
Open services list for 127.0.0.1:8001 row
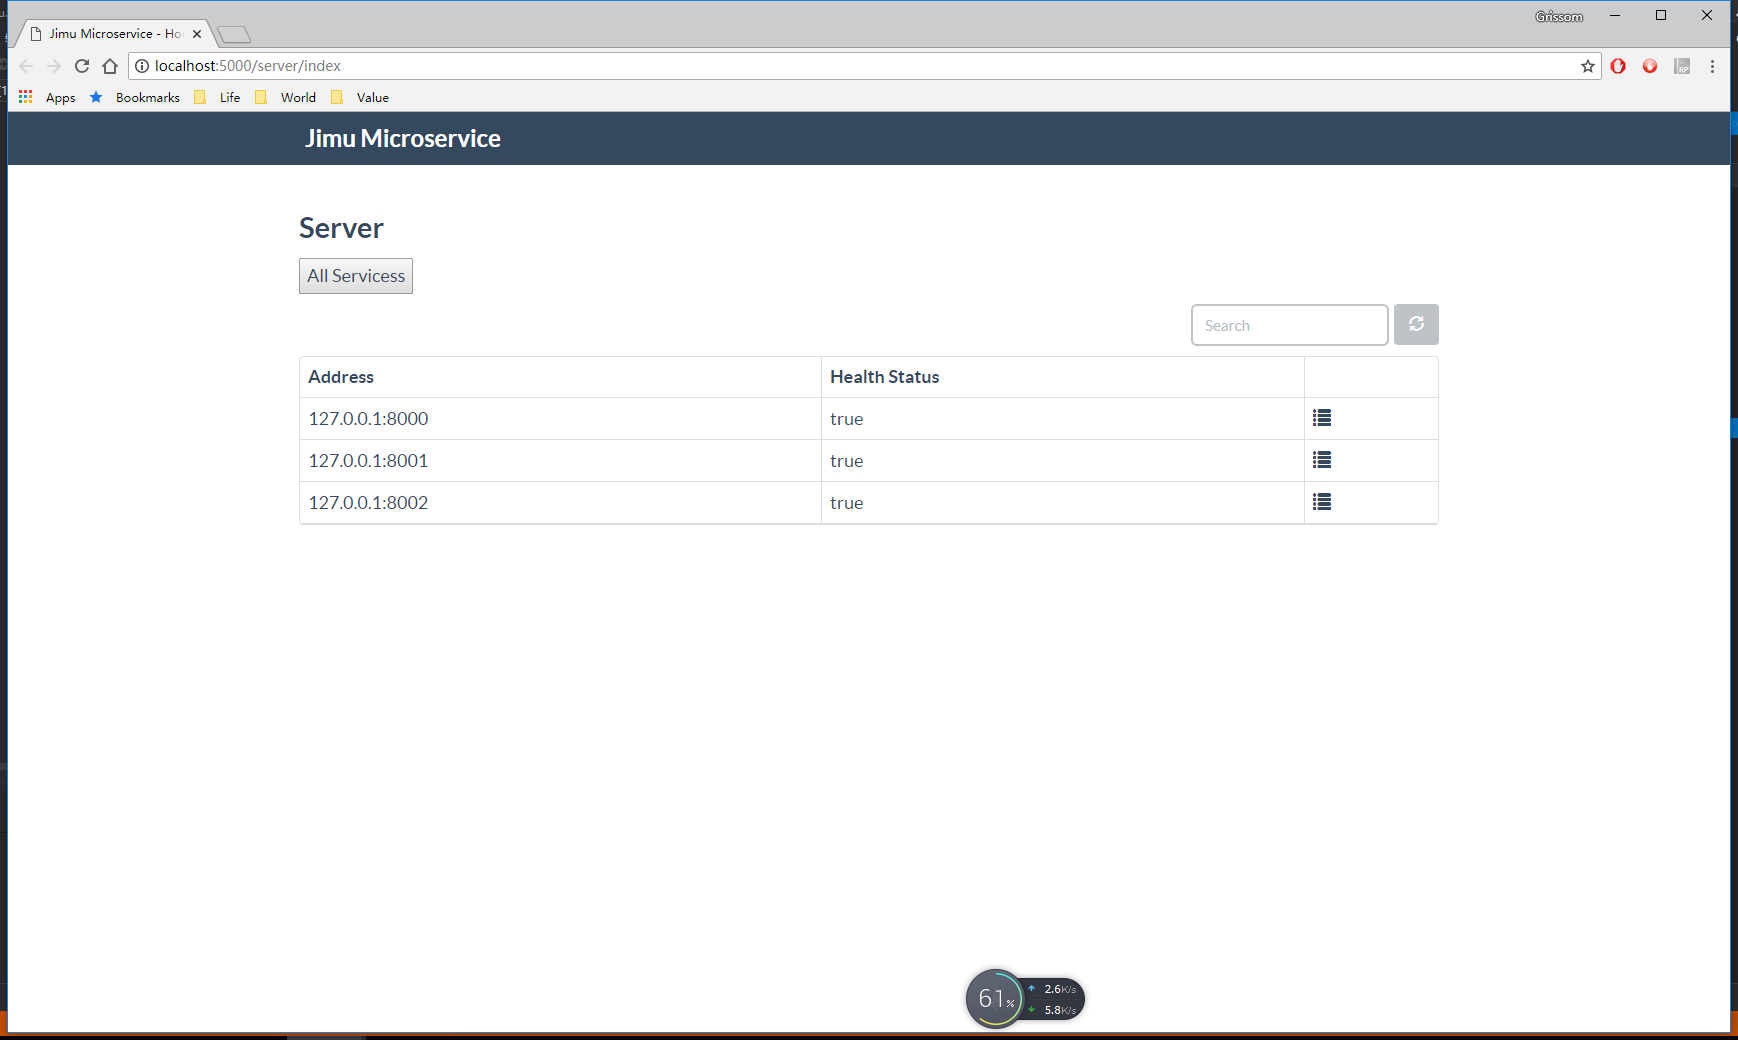pyautogui.click(x=1321, y=460)
